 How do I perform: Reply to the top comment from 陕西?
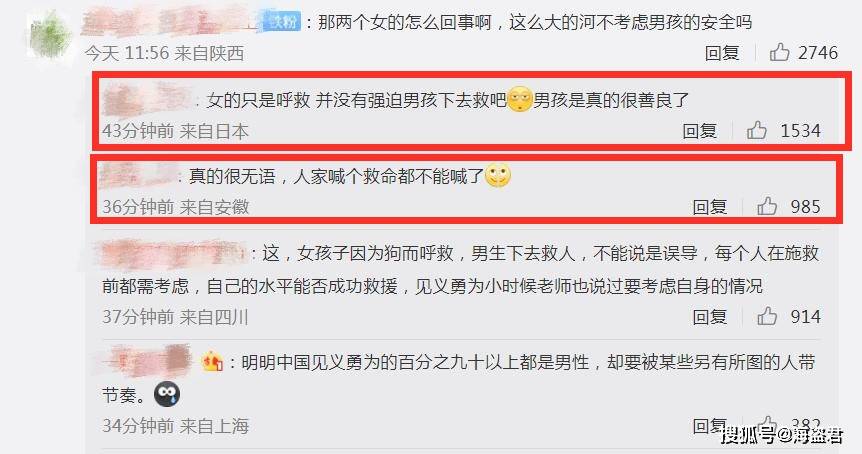pos(722,53)
